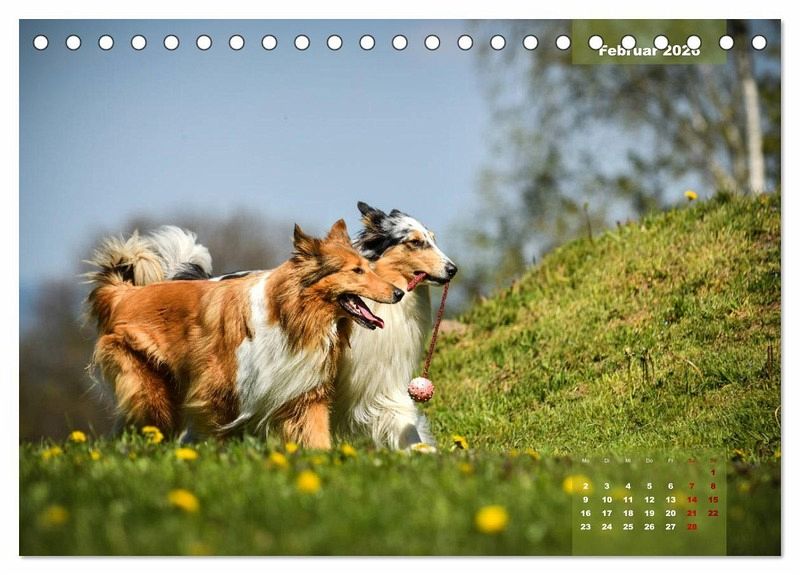Screen dimensions: 800x575
Task: Select date 27 in the Friday column
Action: click(670, 526)
